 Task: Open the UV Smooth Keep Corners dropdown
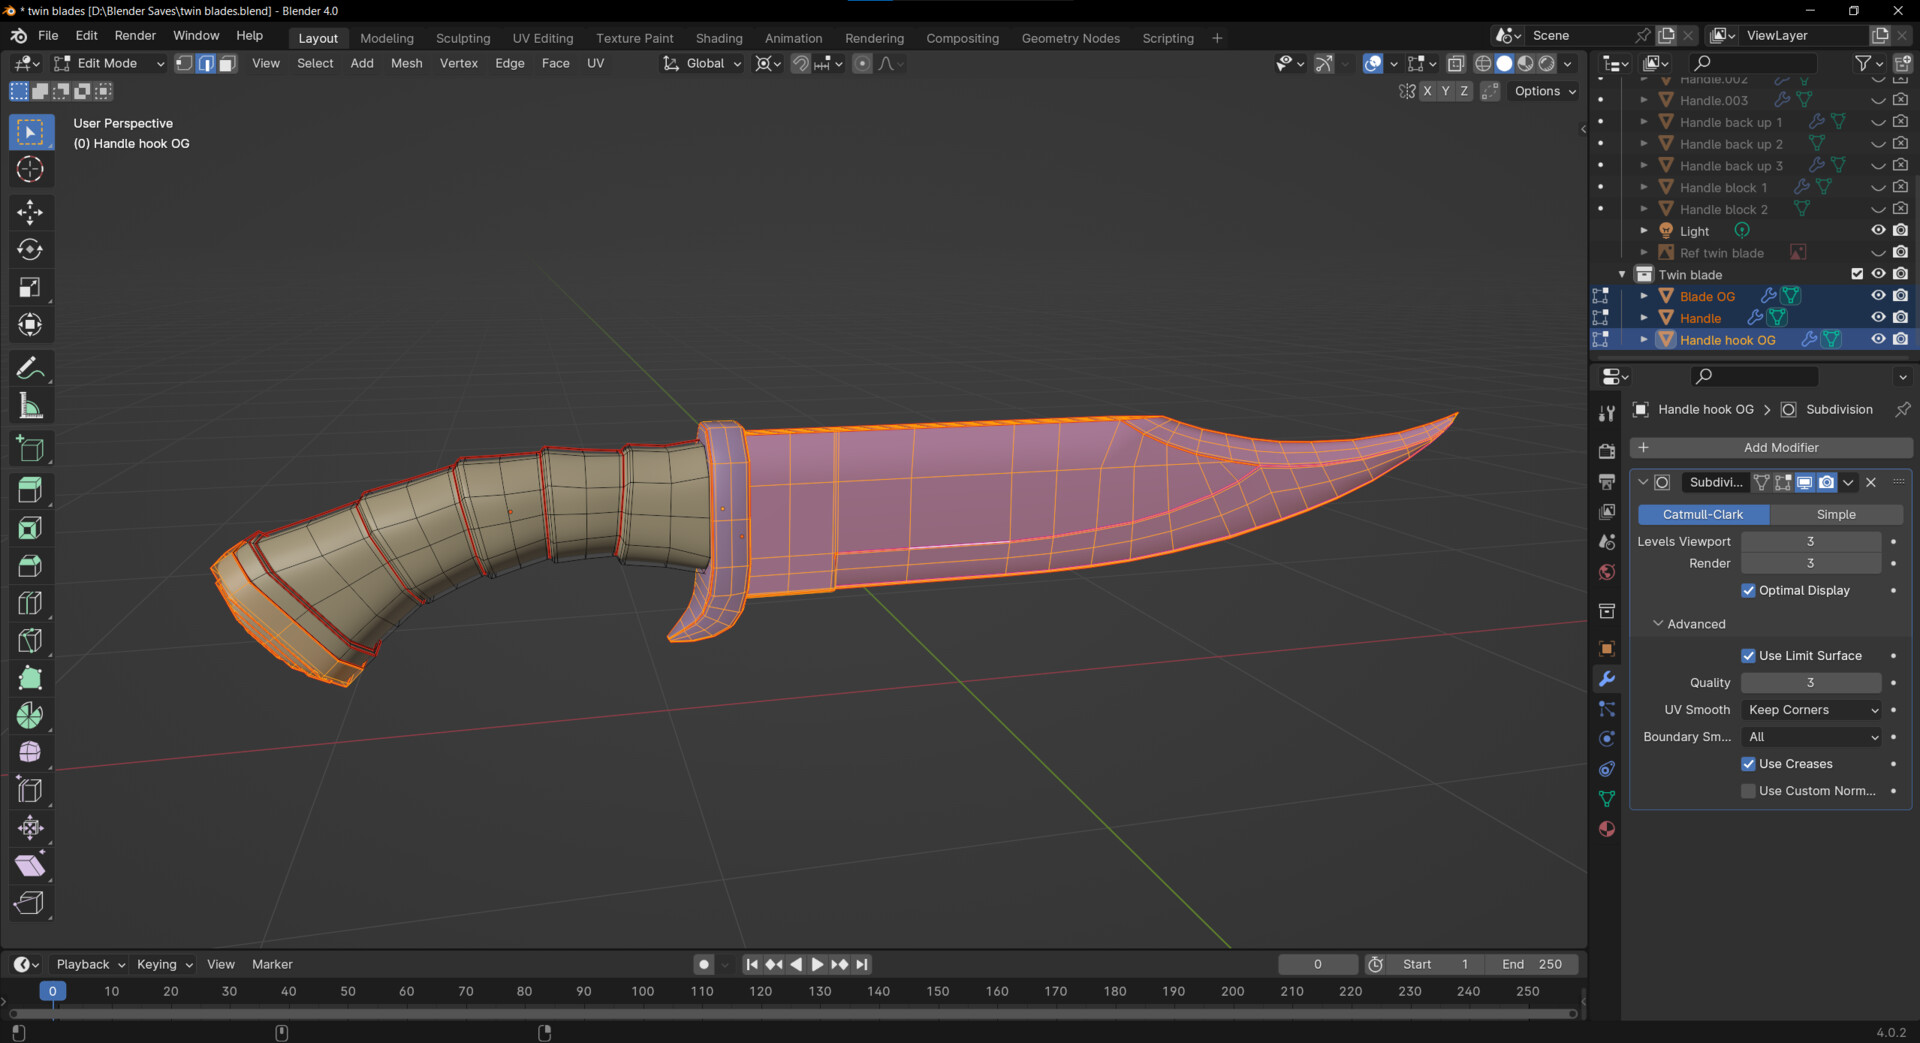pos(1811,710)
